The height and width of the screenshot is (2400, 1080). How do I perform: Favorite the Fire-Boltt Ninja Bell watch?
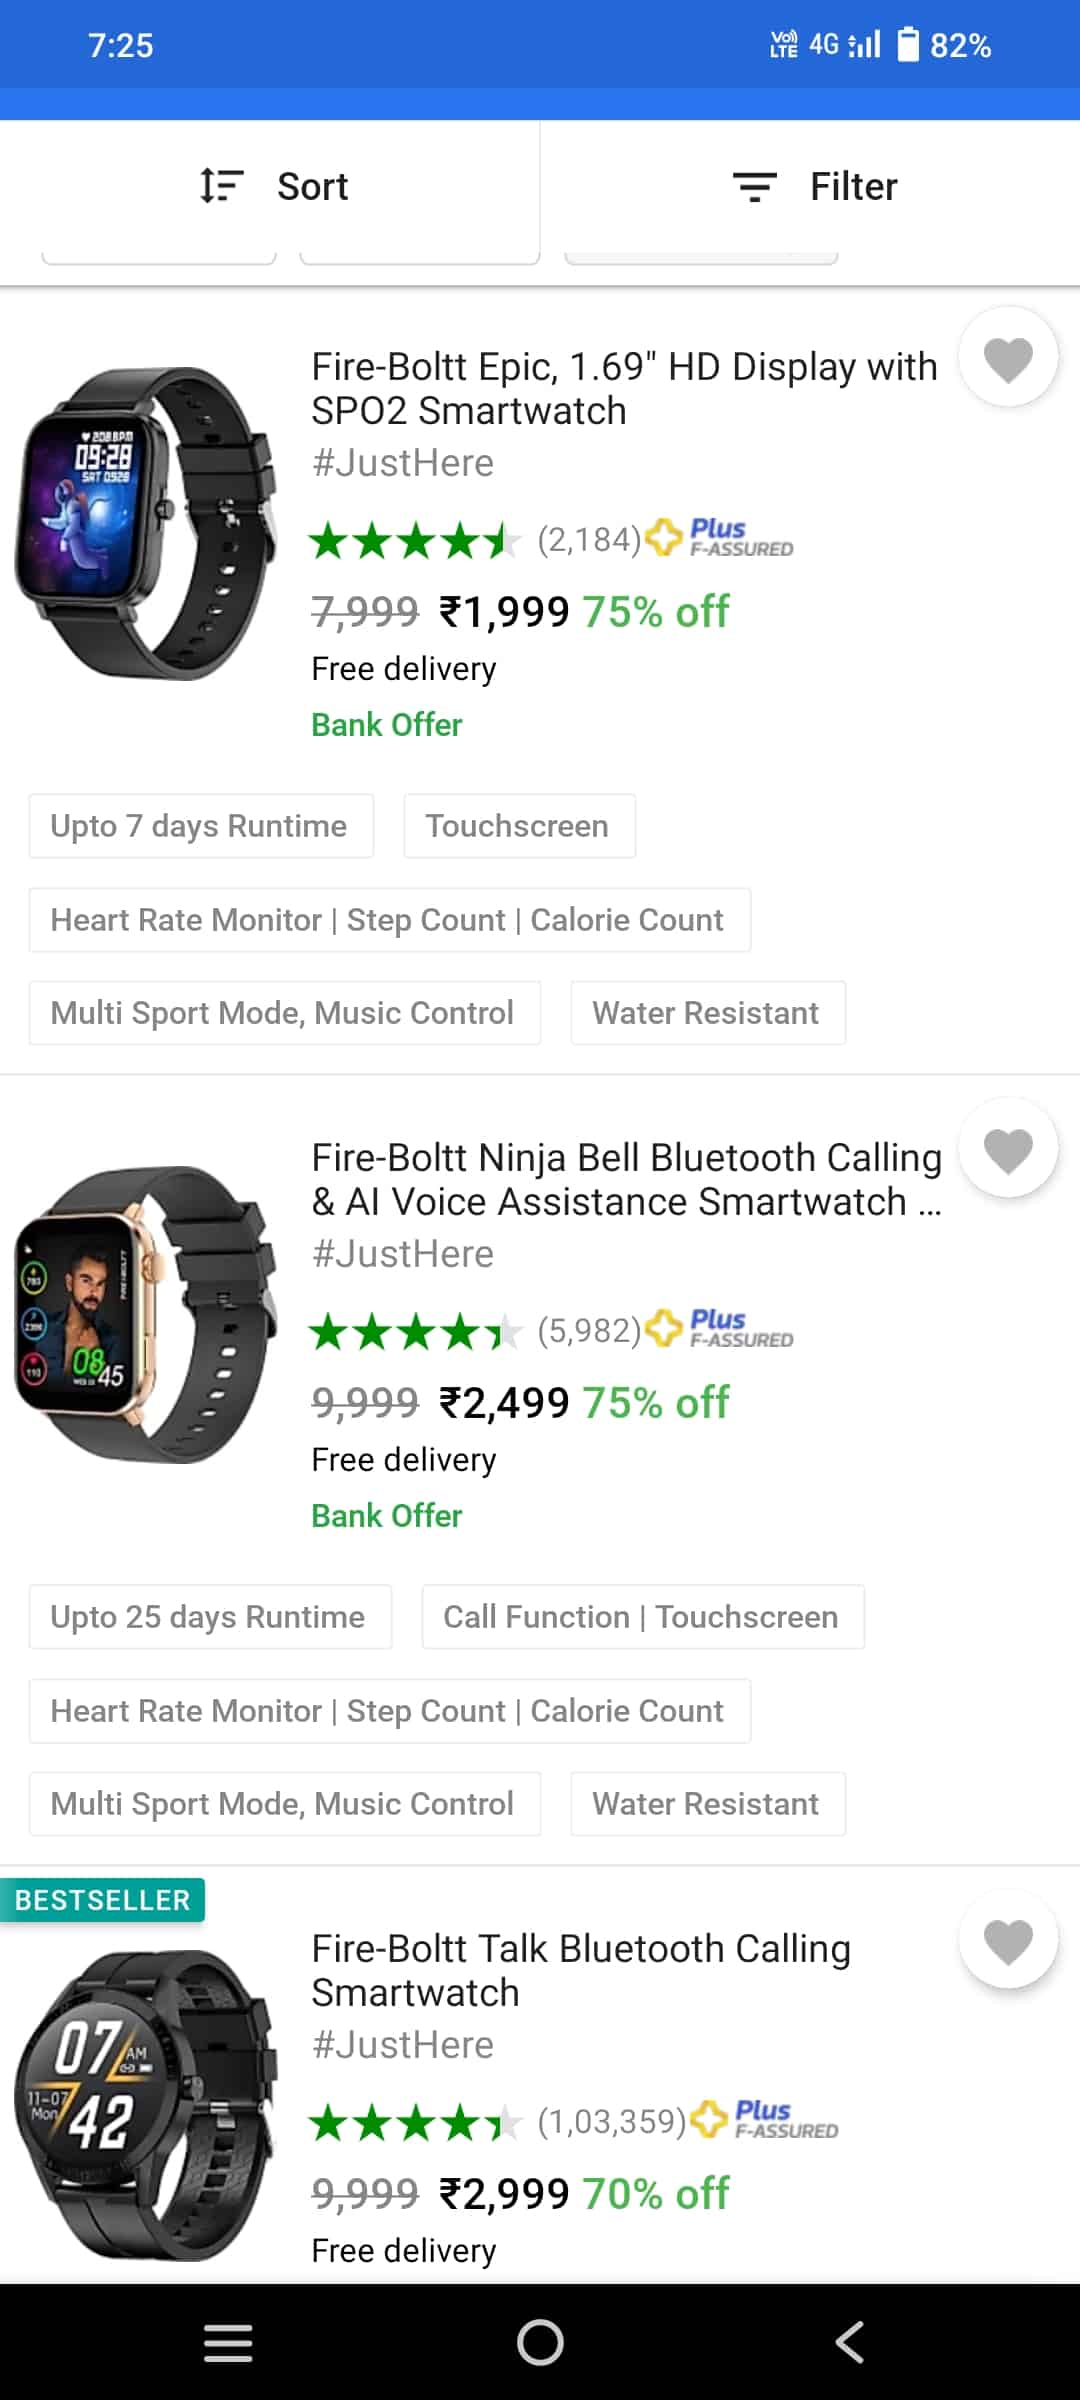click(1008, 1149)
